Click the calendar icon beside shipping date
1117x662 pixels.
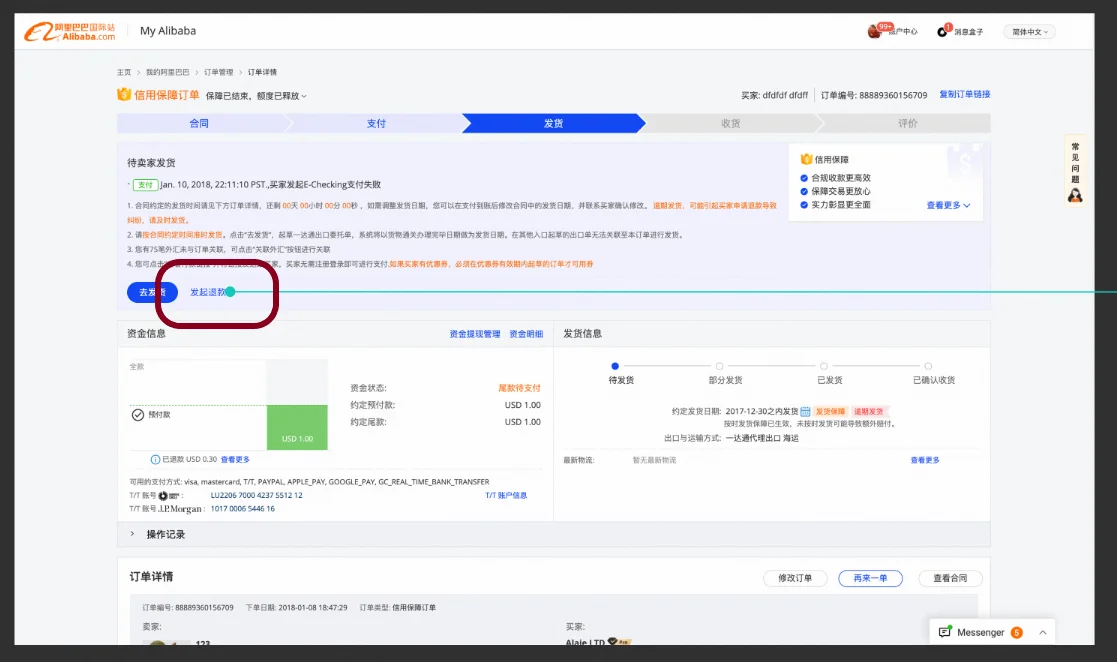(x=805, y=411)
